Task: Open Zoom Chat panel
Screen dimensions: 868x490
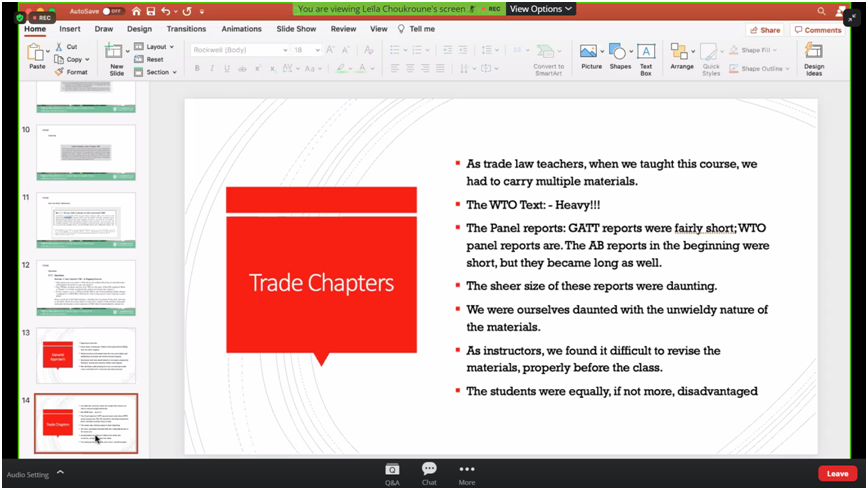Action: [x=429, y=472]
